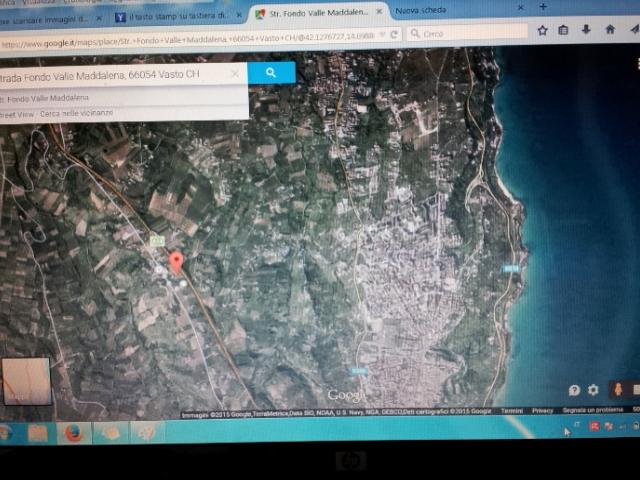Switch to Str. Fondo Valle Maddalena tab
The height and width of the screenshot is (480, 640).
coord(315,13)
